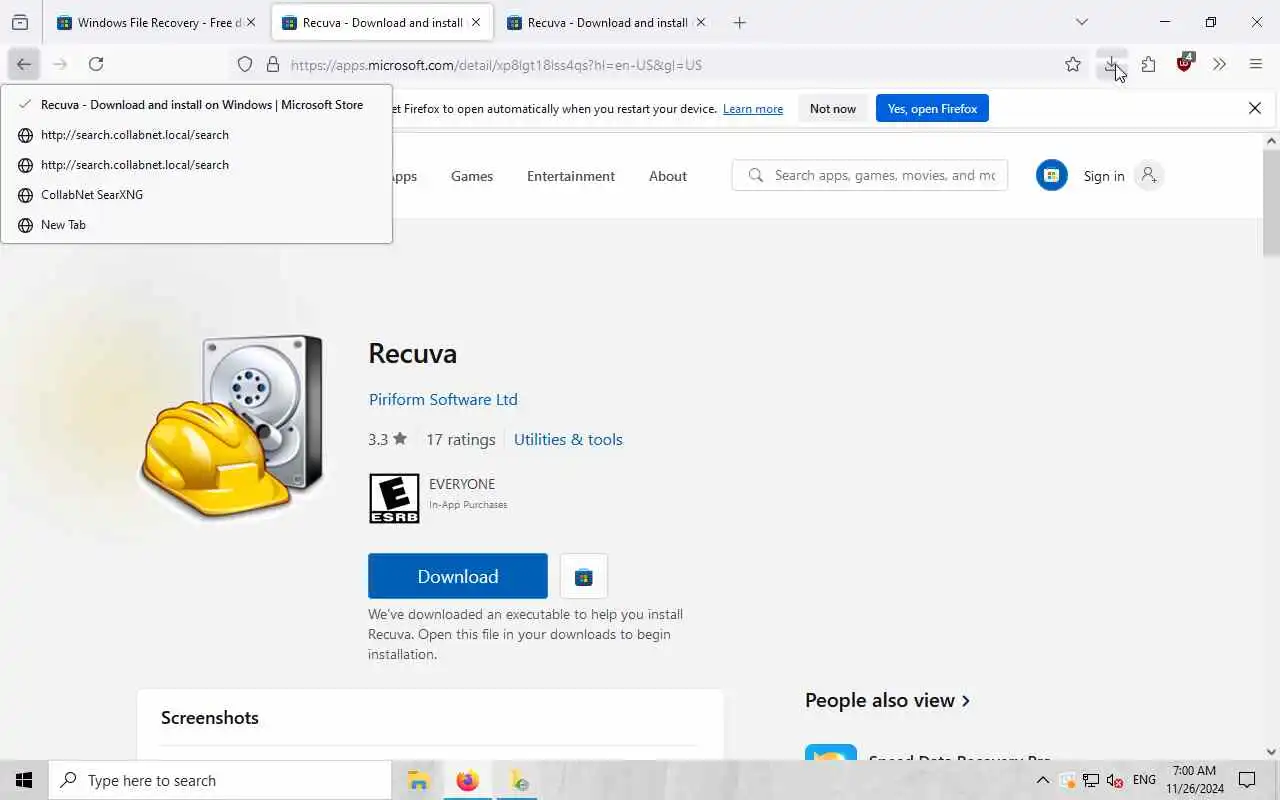Viewport: 1280px width, 800px height.
Task: Select second search.collabnet.local history entry
Action: coord(196,164)
